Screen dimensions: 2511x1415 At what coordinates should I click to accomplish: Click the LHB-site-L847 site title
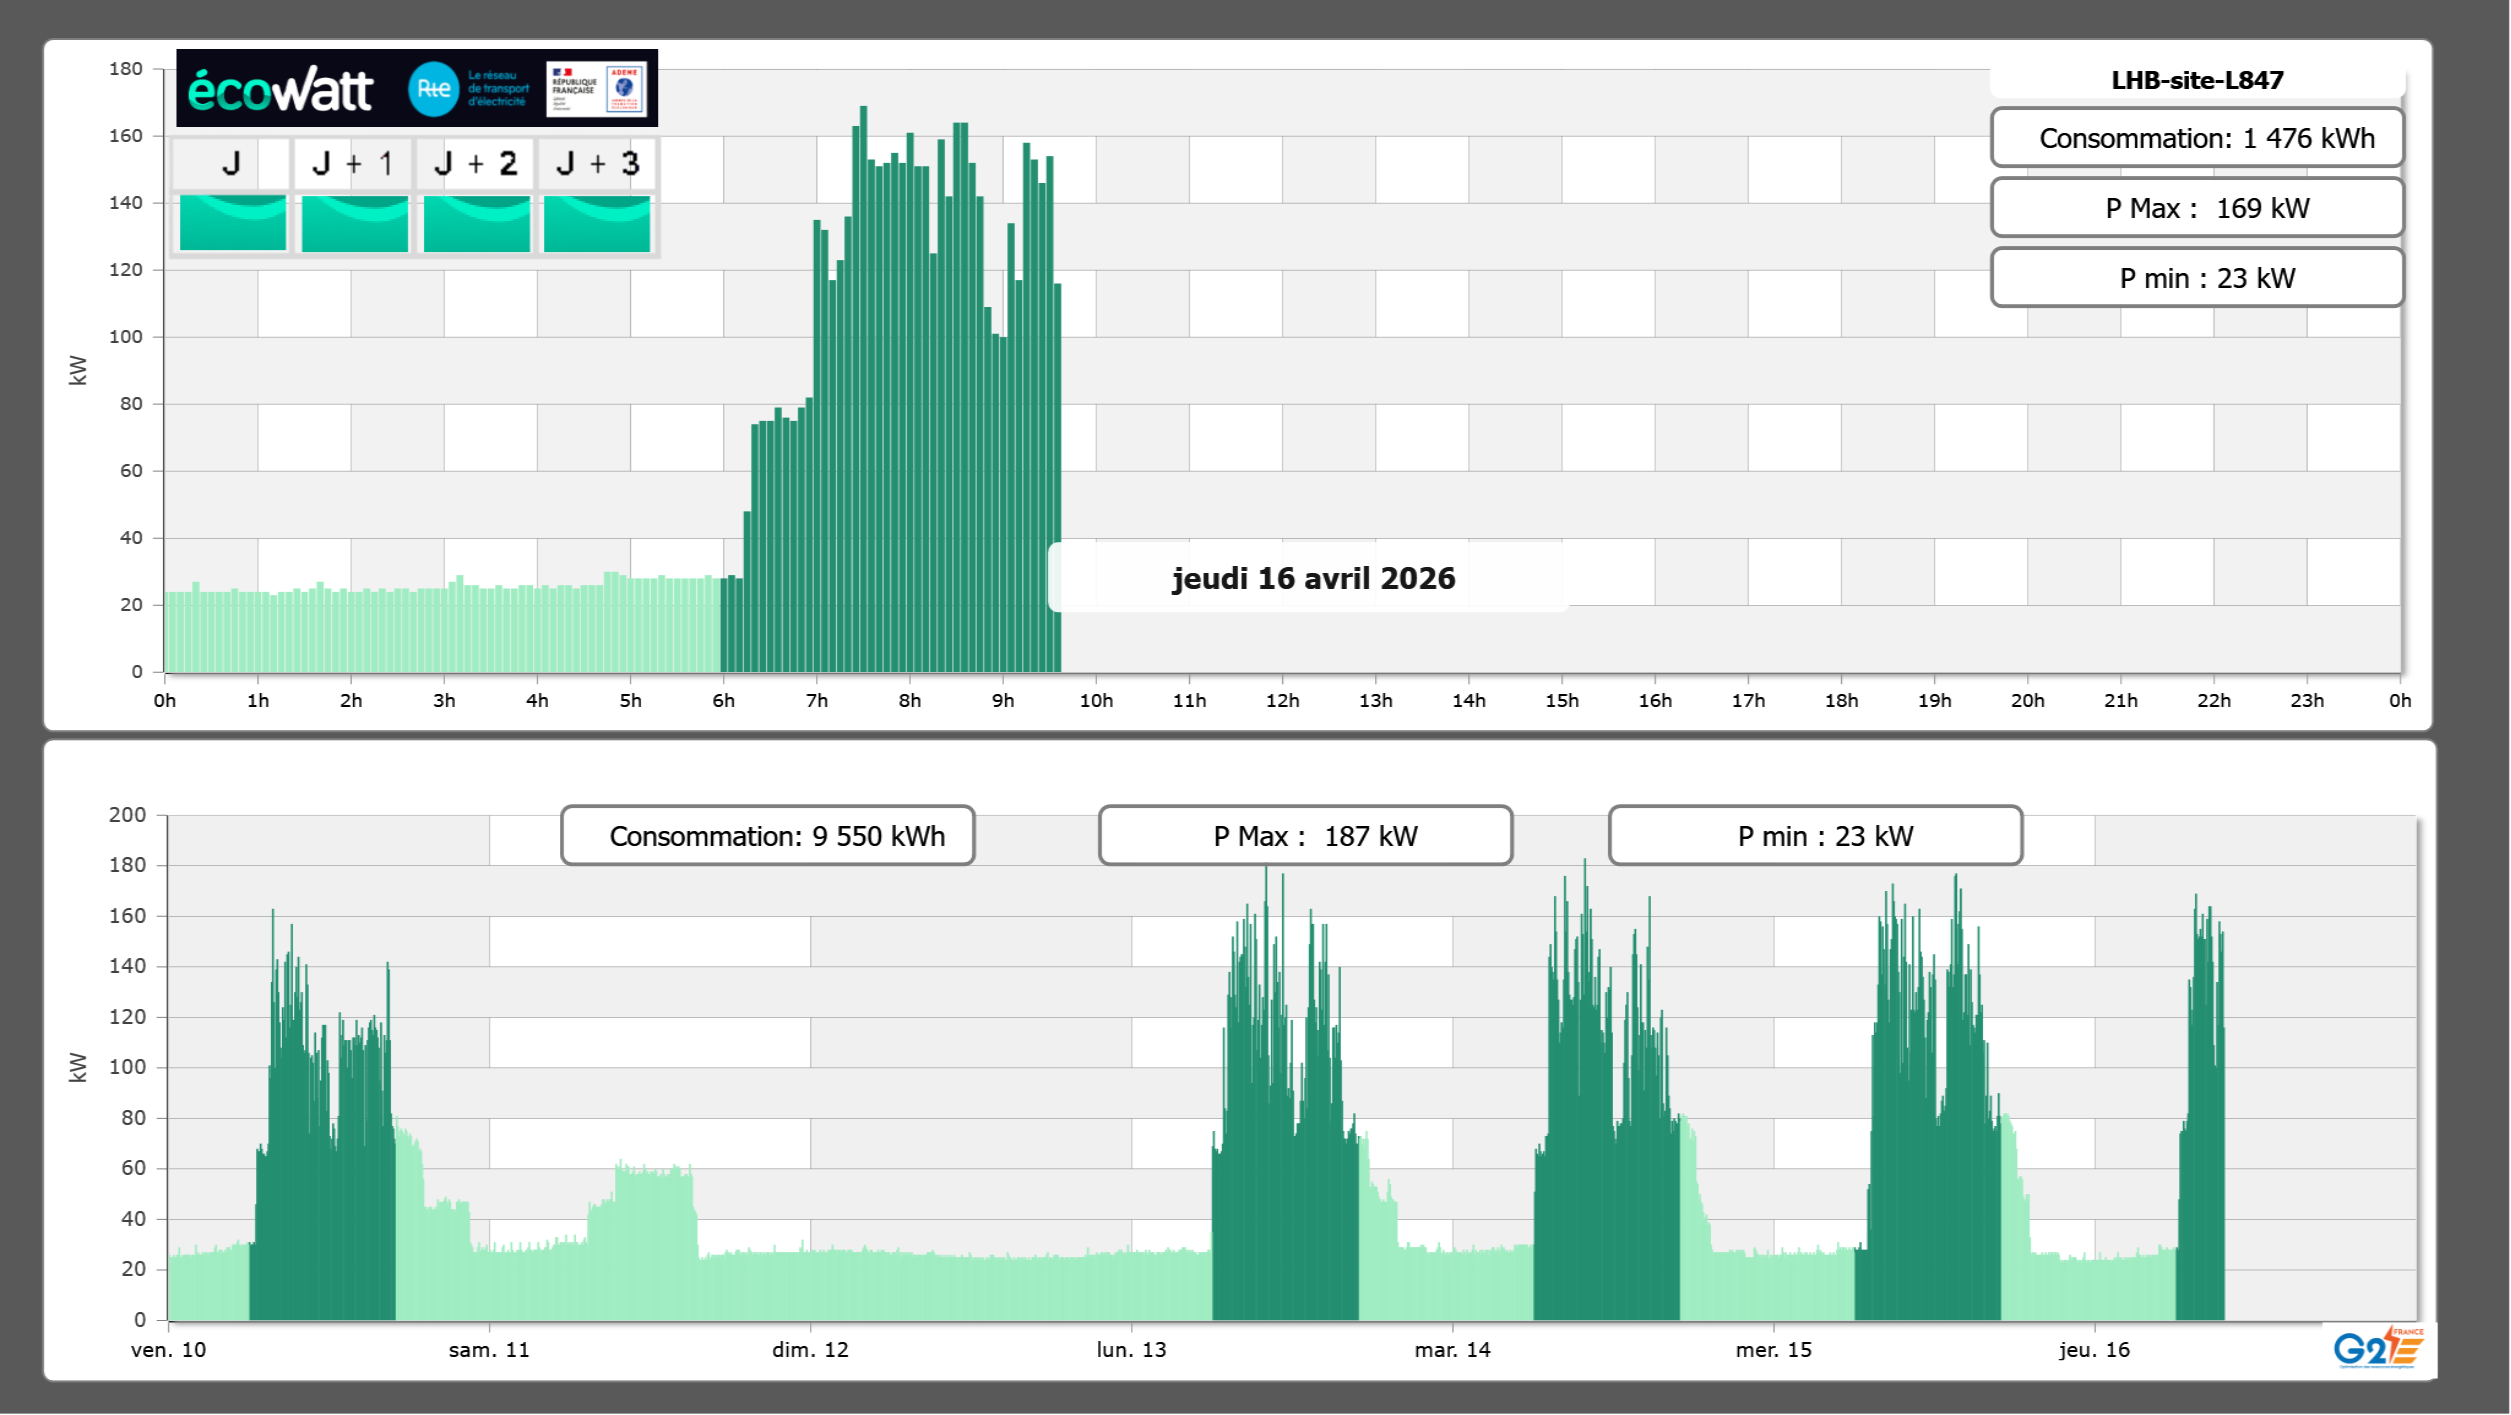2197,80
